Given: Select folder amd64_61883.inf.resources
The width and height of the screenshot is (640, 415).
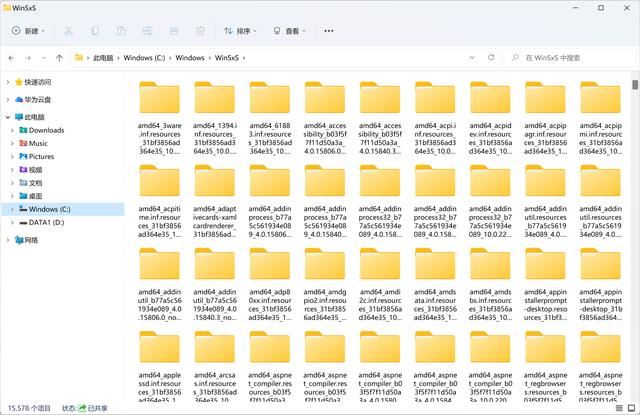Looking at the screenshot, I should pos(270,118).
